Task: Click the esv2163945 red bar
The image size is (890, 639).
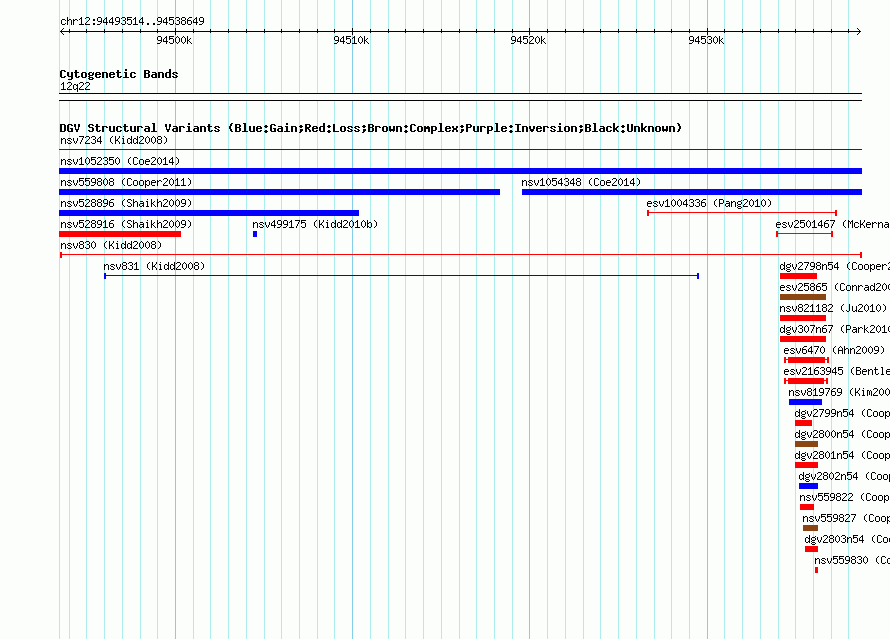Action: click(x=805, y=381)
